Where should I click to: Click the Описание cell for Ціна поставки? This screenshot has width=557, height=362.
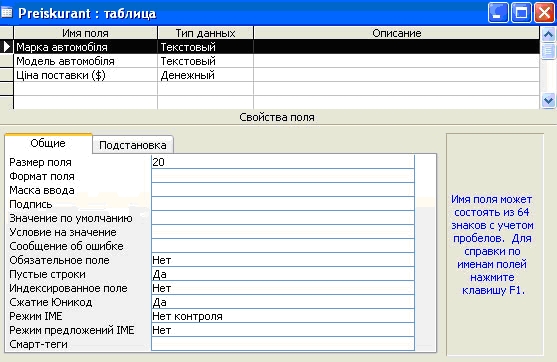(396, 75)
